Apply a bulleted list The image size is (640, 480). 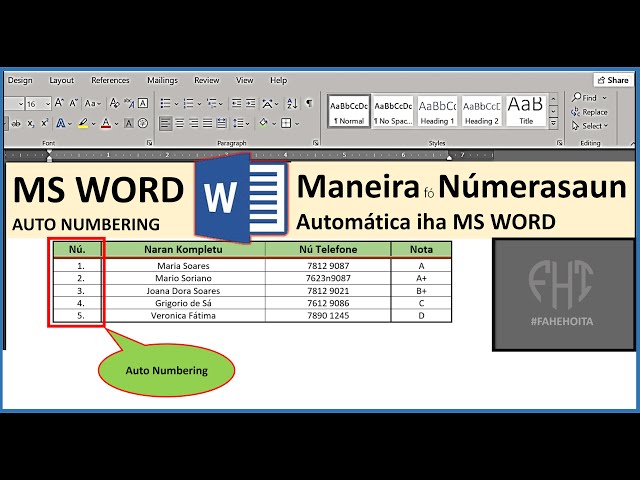[x=165, y=104]
